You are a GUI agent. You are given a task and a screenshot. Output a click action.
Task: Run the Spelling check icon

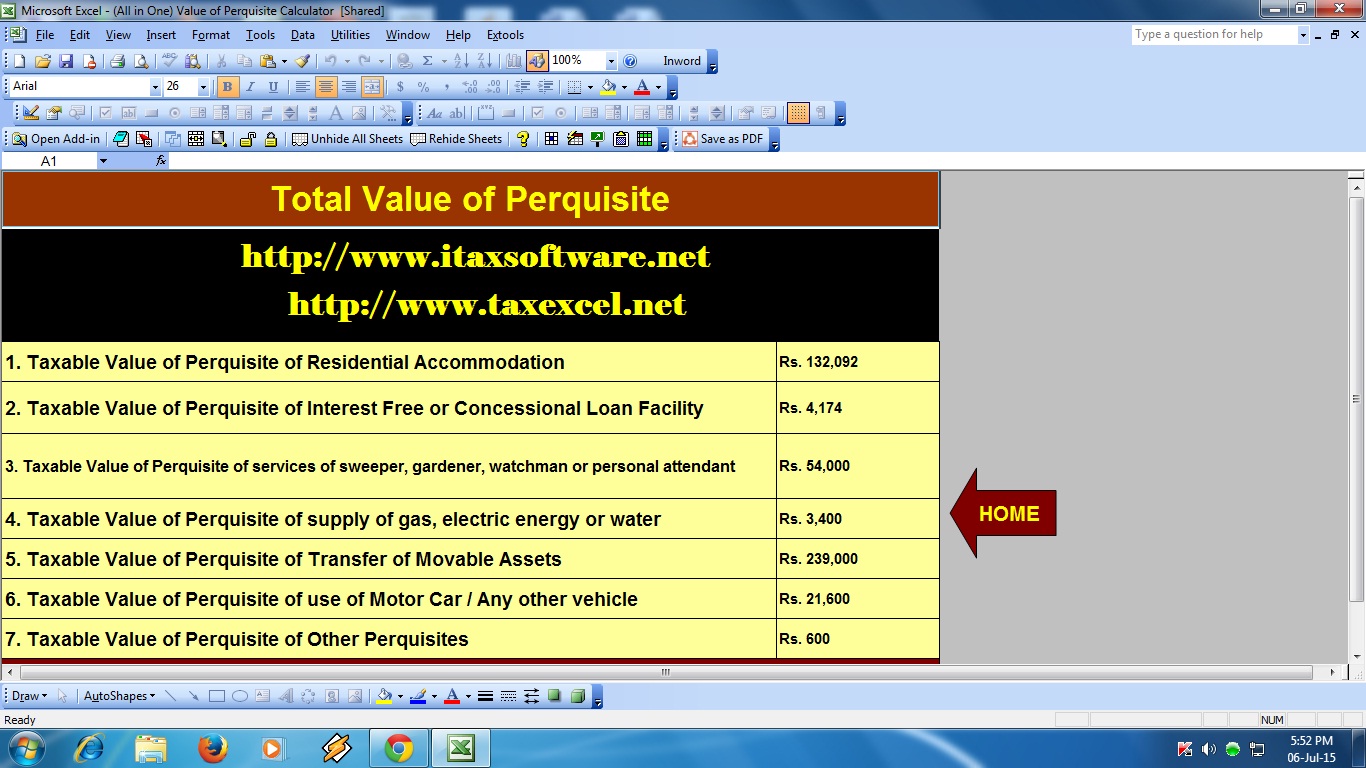coord(169,60)
